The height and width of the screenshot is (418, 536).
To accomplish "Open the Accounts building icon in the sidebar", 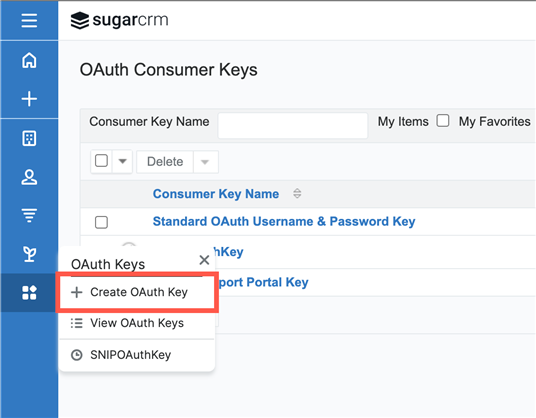I will coord(29,138).
